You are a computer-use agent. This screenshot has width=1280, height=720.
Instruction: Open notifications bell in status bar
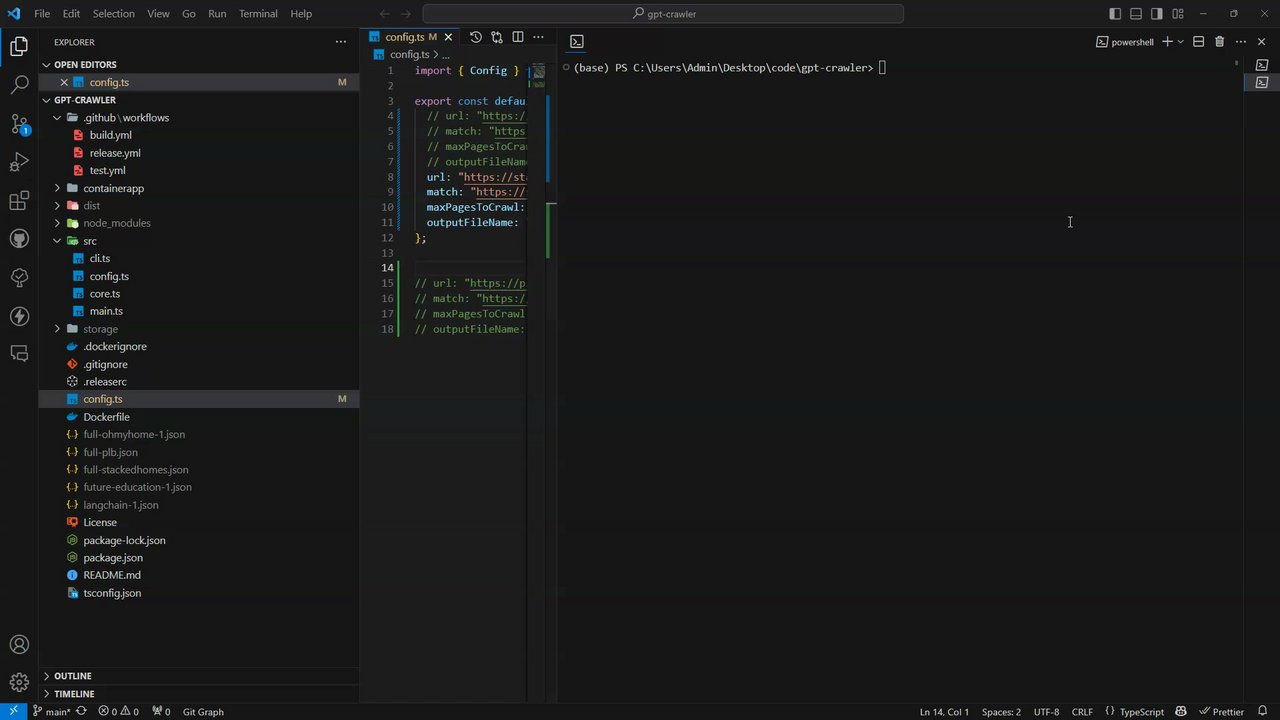coord(1263,711)
